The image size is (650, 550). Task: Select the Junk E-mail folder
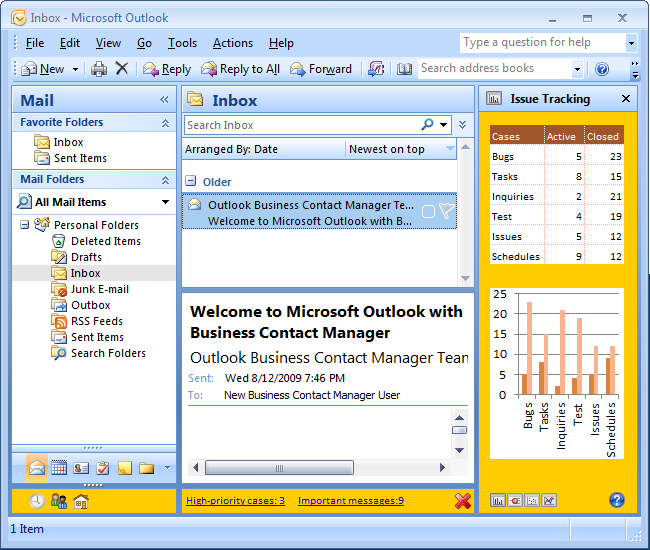click(90, 289)
